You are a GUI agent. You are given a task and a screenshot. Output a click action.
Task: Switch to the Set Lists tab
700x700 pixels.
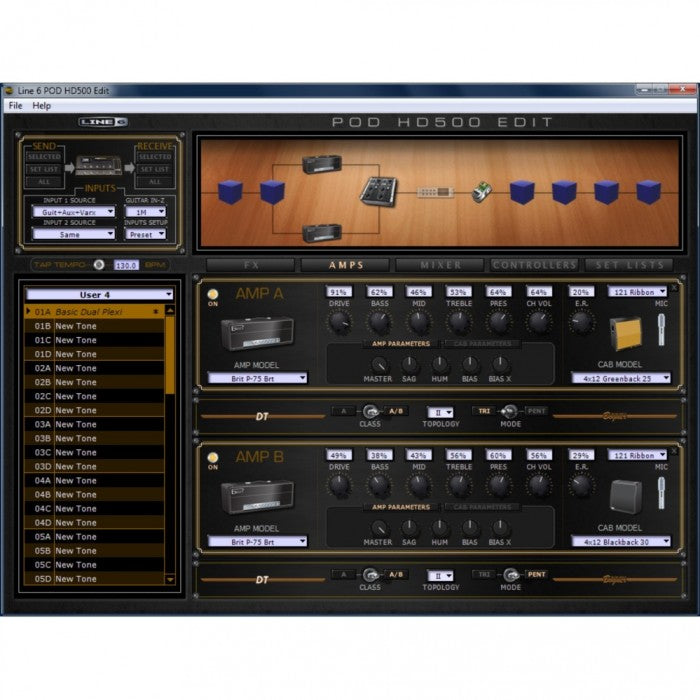[629, 265]
